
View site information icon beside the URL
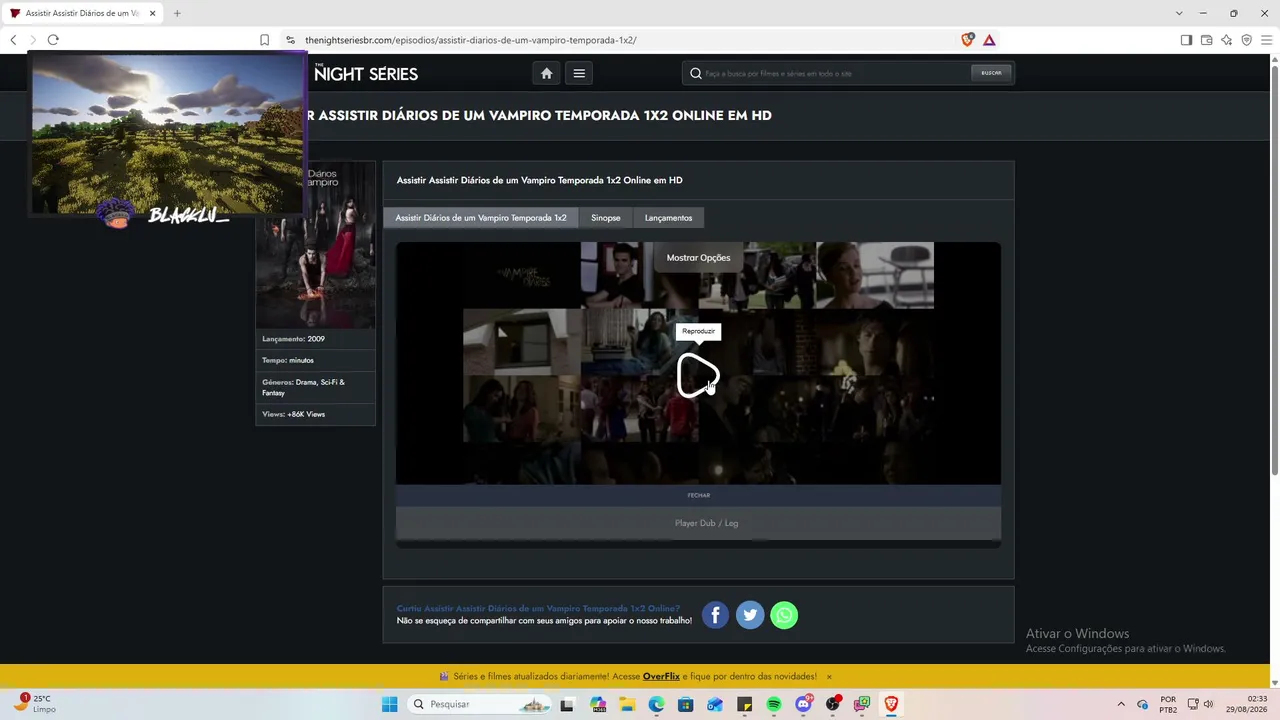290,40
